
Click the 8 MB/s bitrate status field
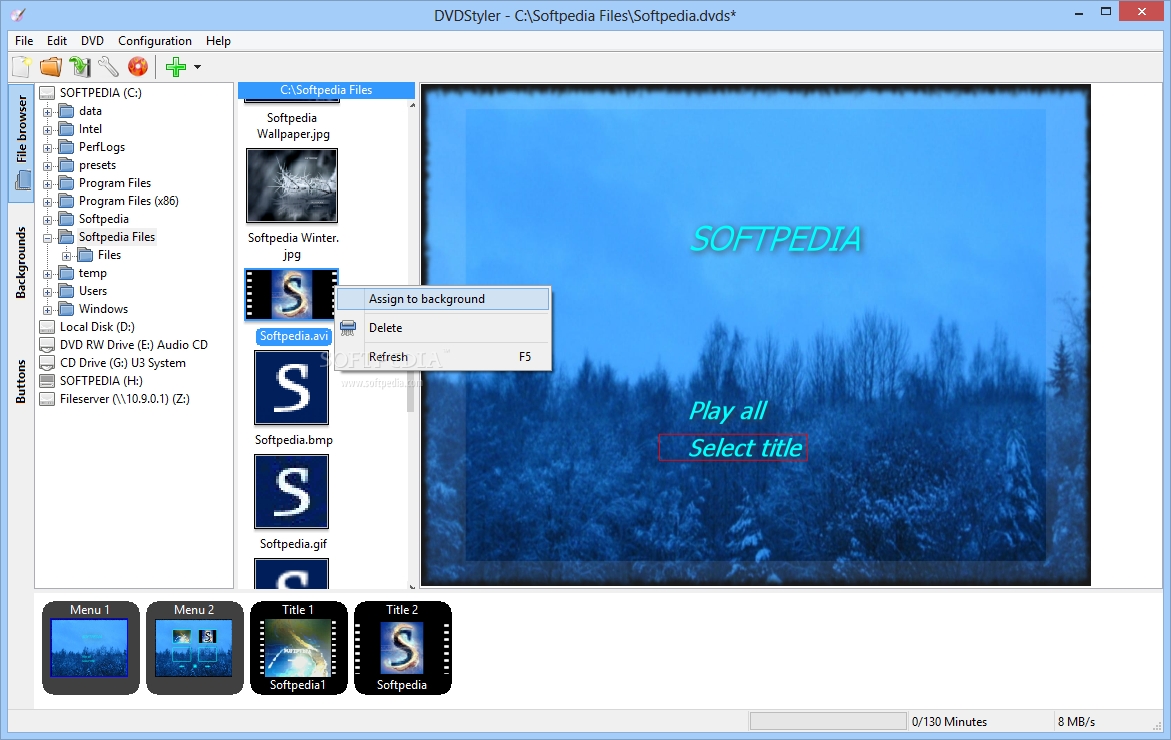[x=1076, y=721]
